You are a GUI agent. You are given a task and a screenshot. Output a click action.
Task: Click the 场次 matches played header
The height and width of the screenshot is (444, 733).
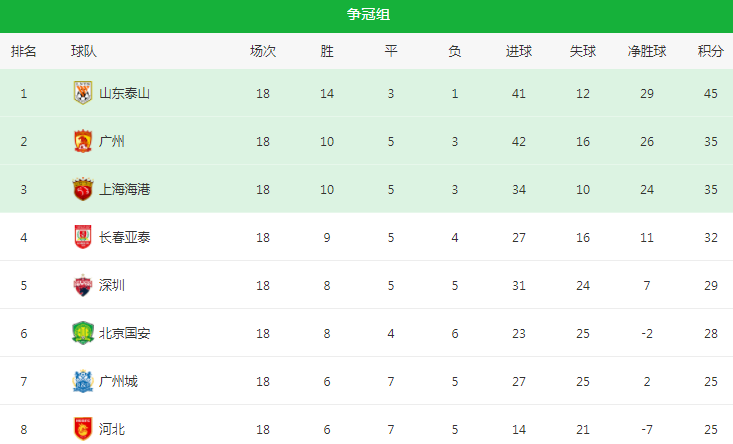click(x=263, y=50)
